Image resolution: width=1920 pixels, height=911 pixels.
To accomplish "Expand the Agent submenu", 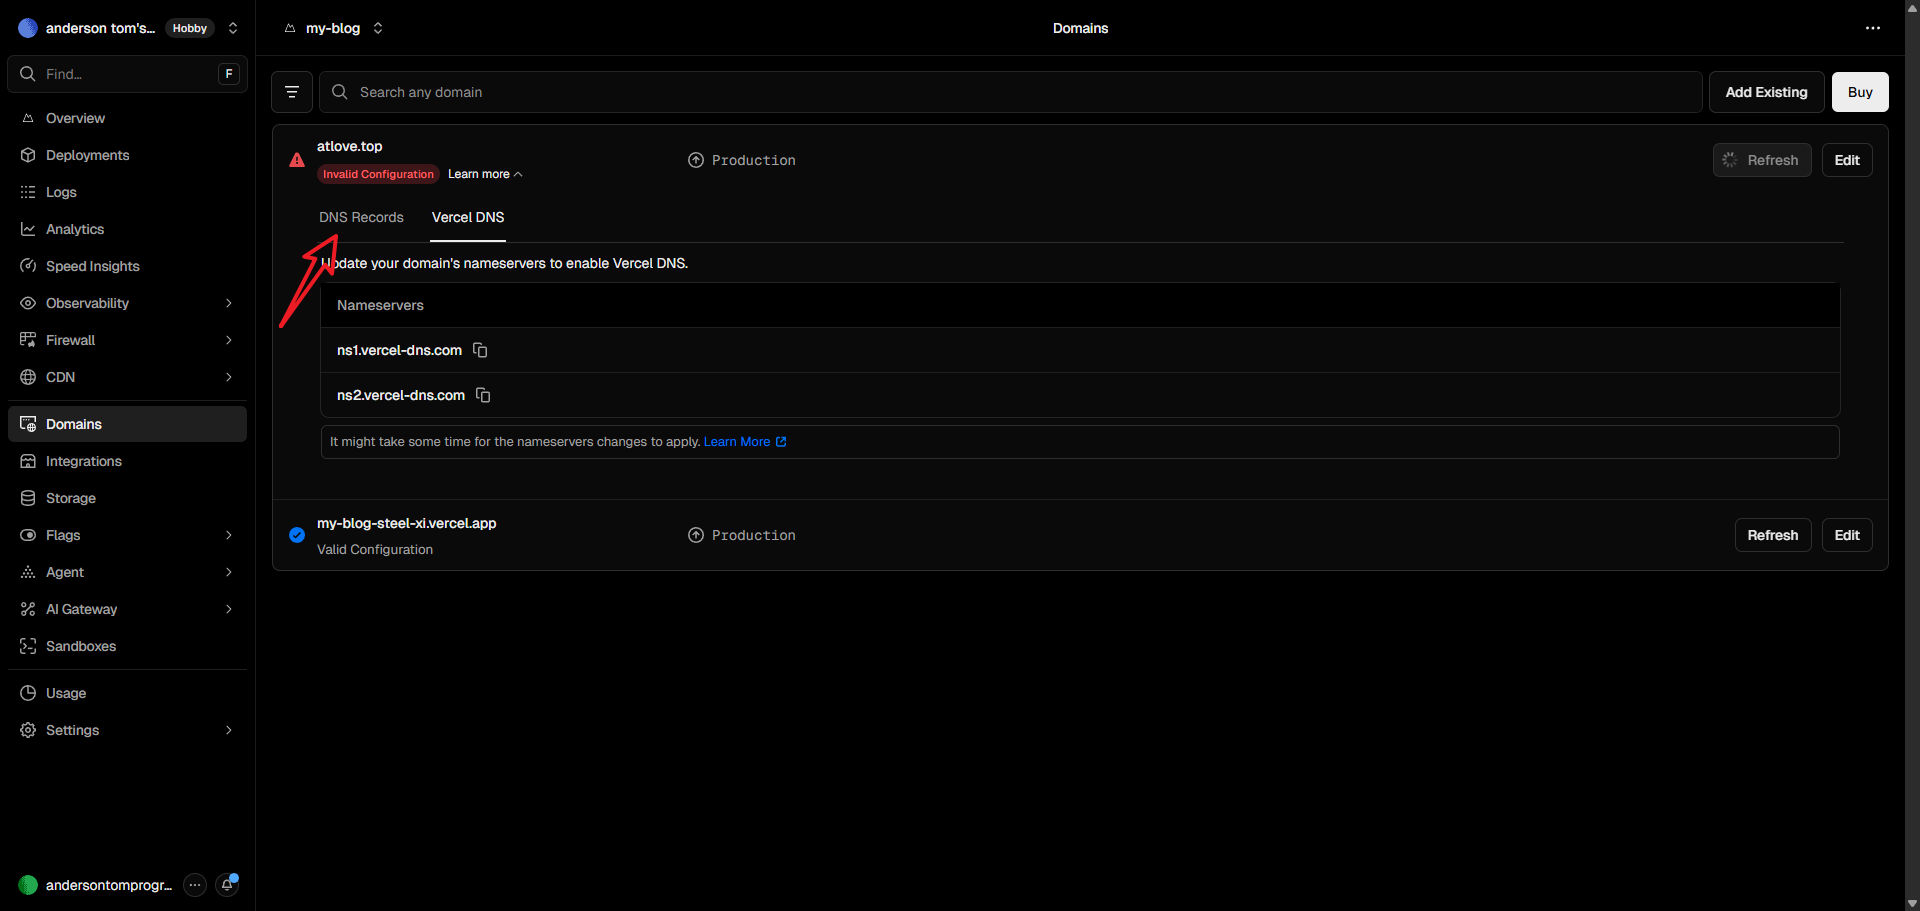I will coord(229,572).
